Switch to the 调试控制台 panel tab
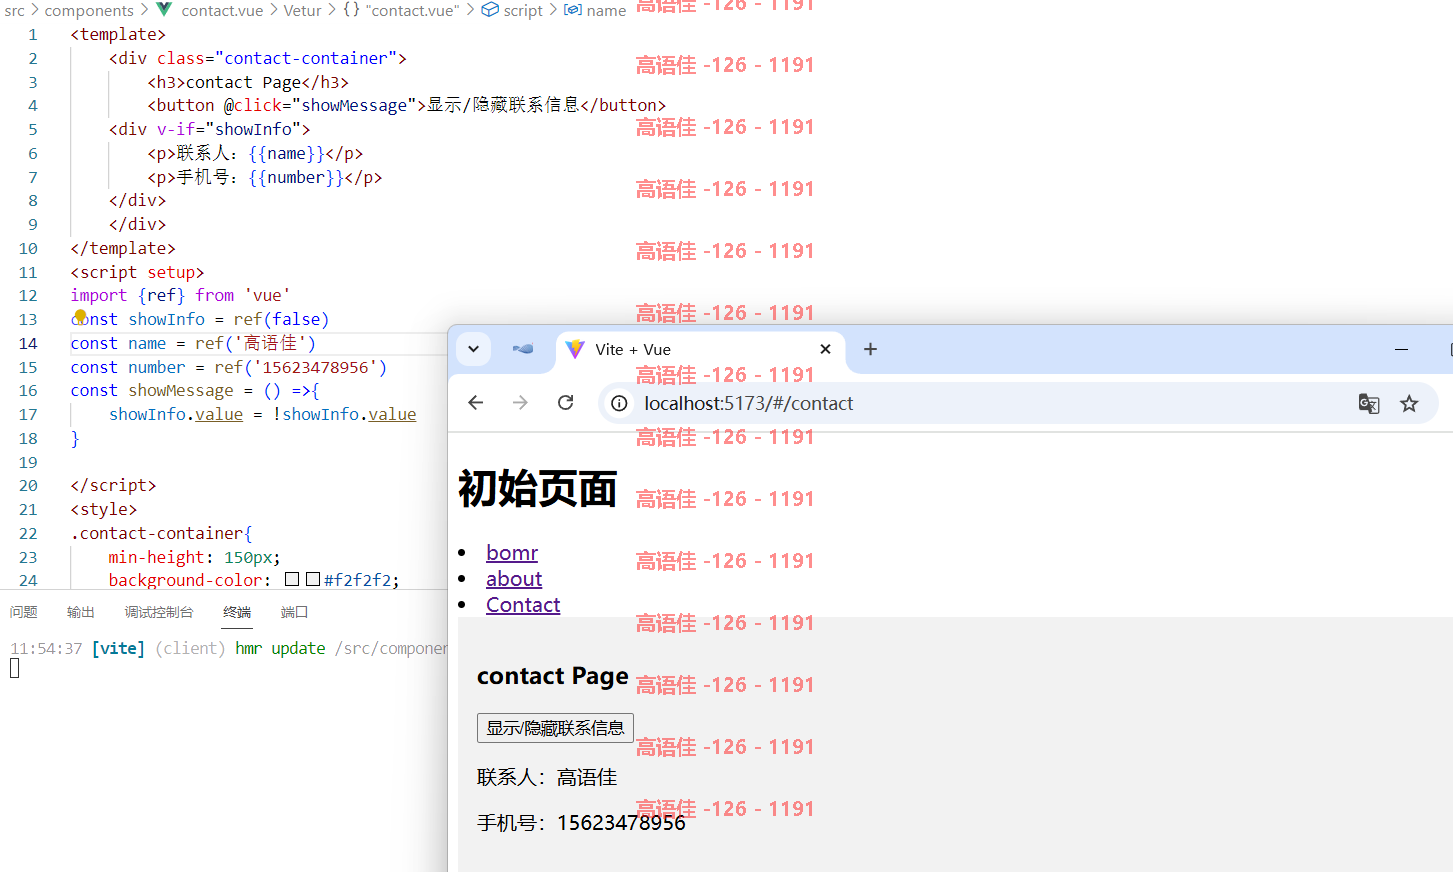The width and height of the screenshot is (1453, 872). pyautogui.click(x=159, y=612)
